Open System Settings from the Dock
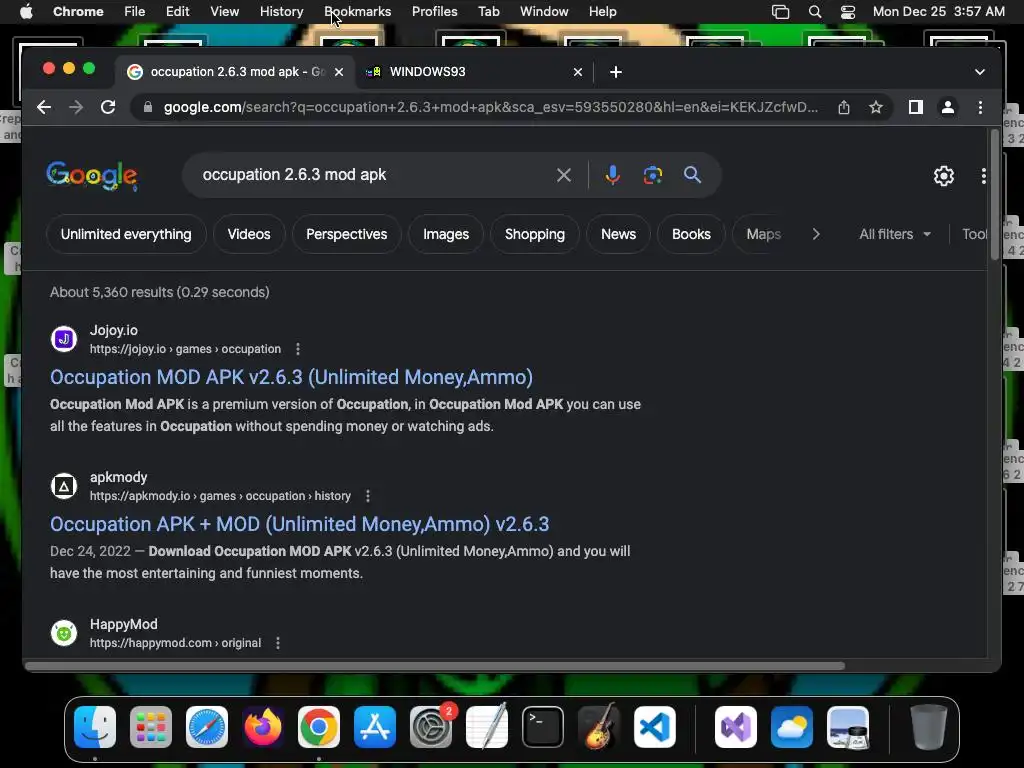The width and height of the screenshot is (1024, 768). (431, 727)
